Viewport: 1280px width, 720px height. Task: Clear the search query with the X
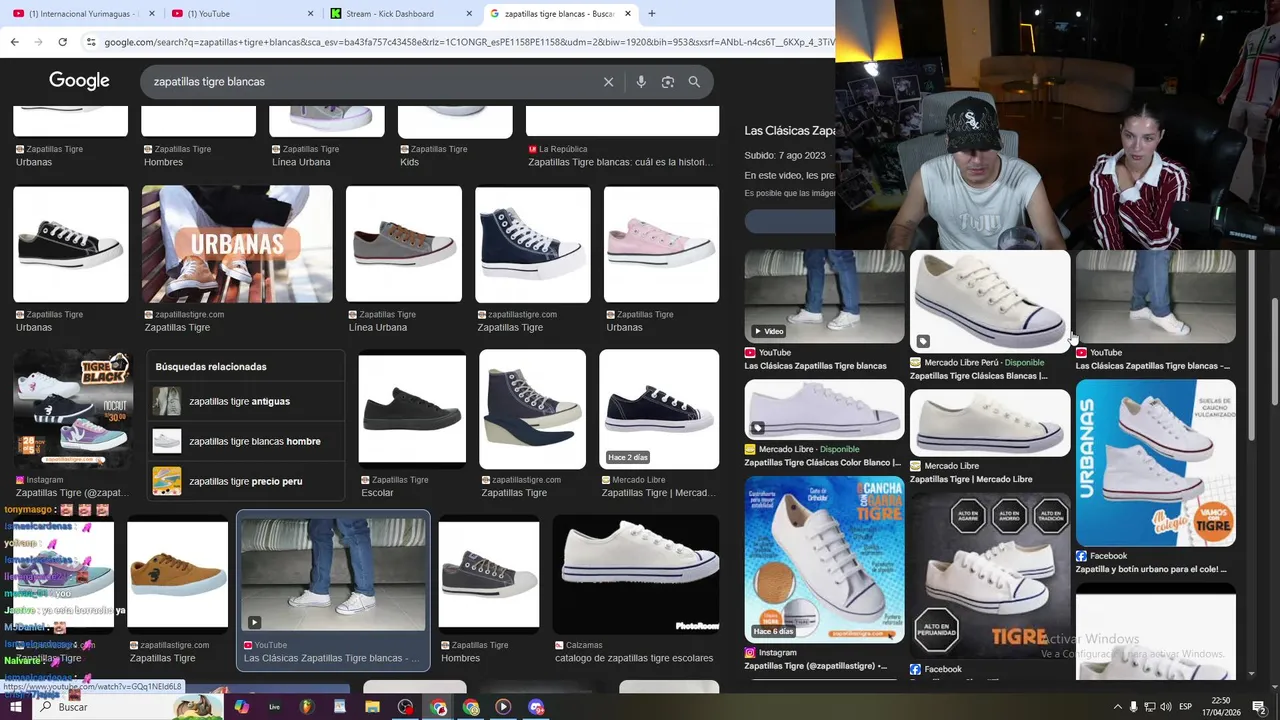[x=608, y=82]
